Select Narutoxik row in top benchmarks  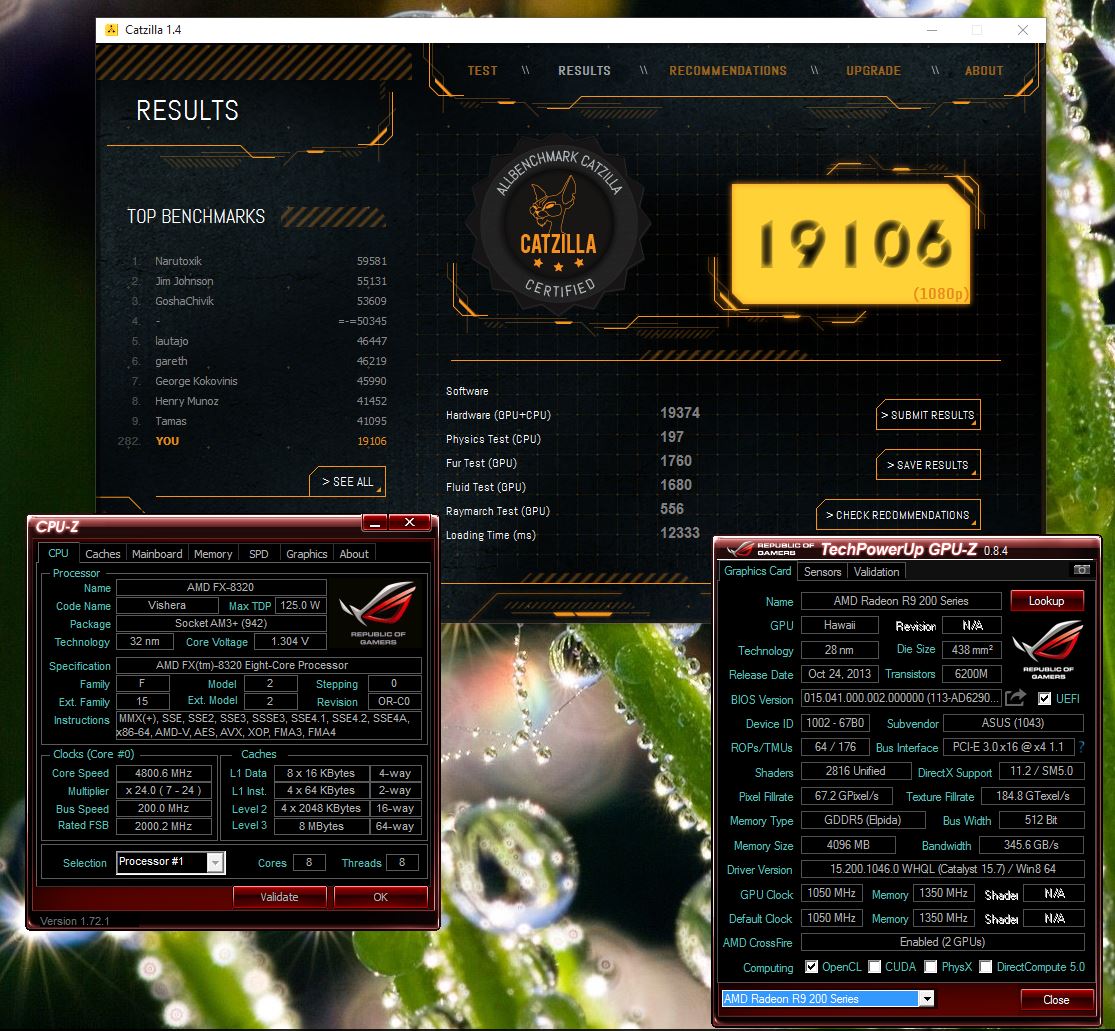[x=259, y=261]
